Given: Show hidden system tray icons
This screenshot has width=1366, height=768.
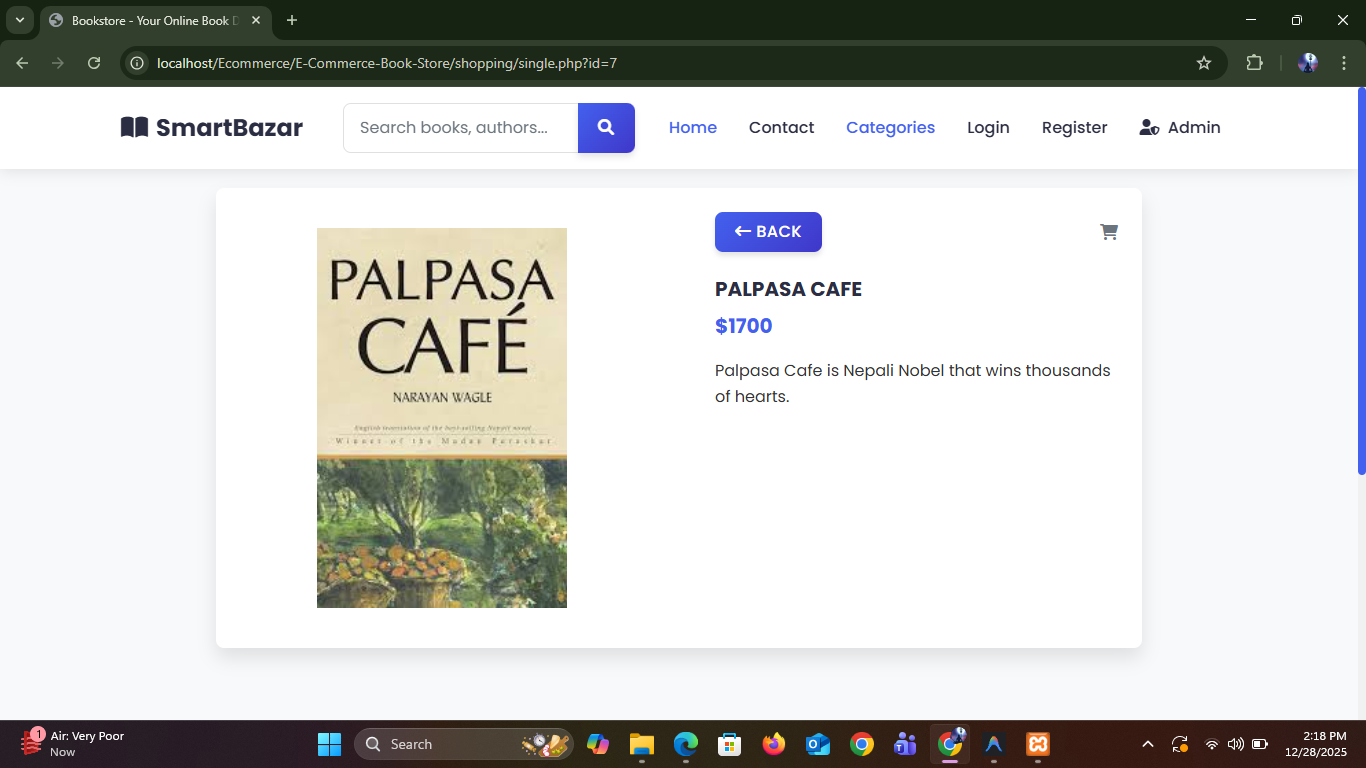Looking at the screenshot, I should (1148, 744).
